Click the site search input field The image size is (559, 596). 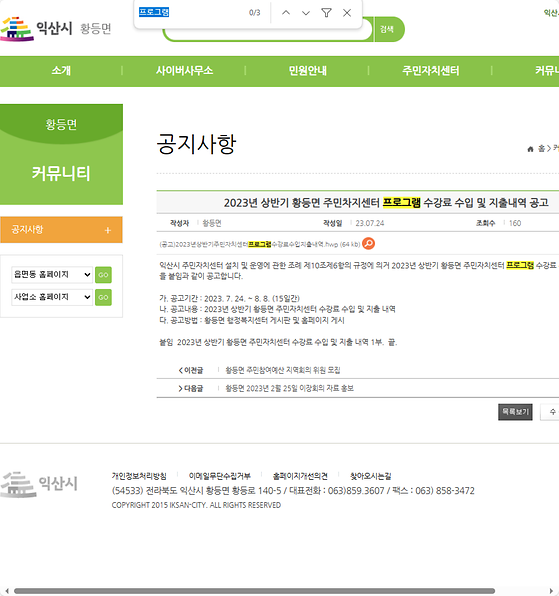[x=268, y=34]
